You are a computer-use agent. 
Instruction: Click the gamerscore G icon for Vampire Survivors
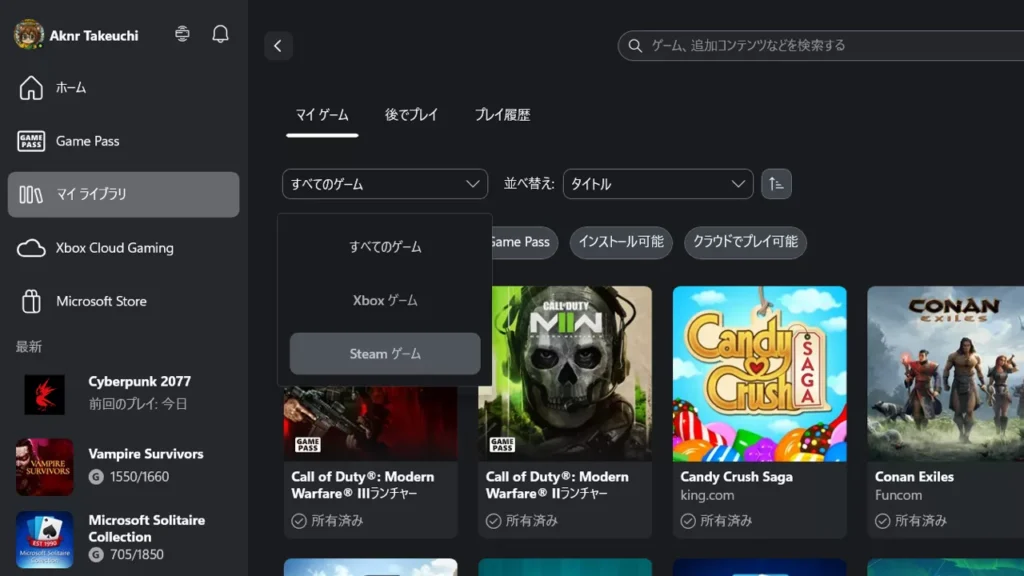(x=96, y=477)
